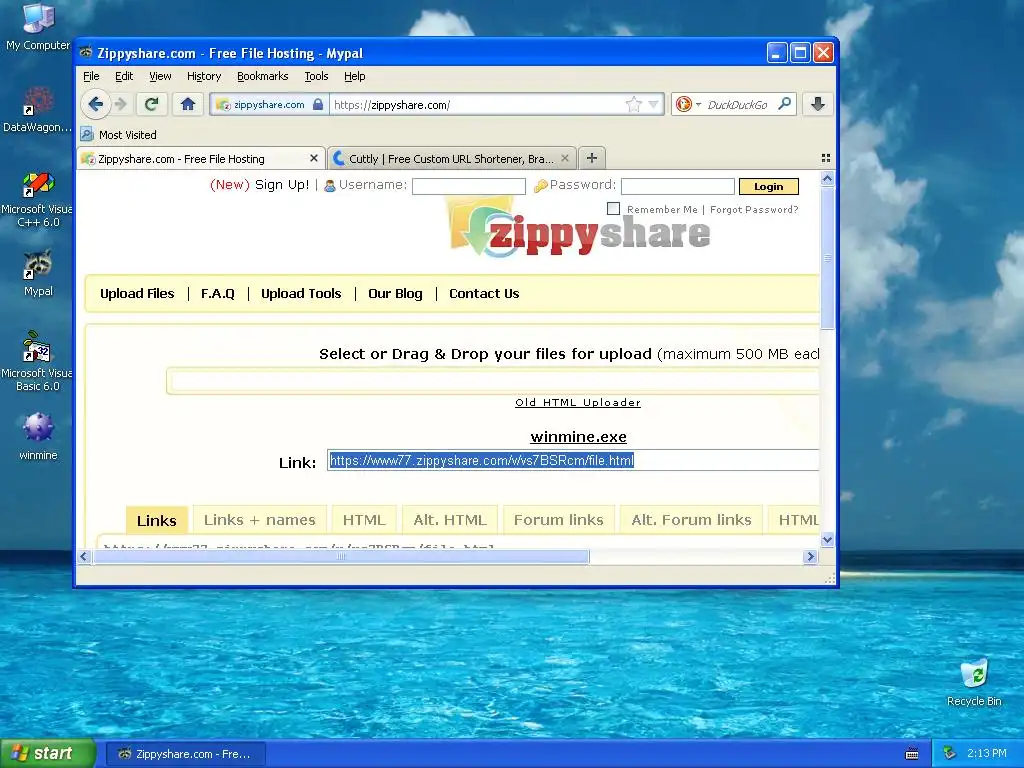Open the URL history dropdown arrow
Image resolution: width=1024 pixels, height=768 pixels.
[x=654, y=104]
